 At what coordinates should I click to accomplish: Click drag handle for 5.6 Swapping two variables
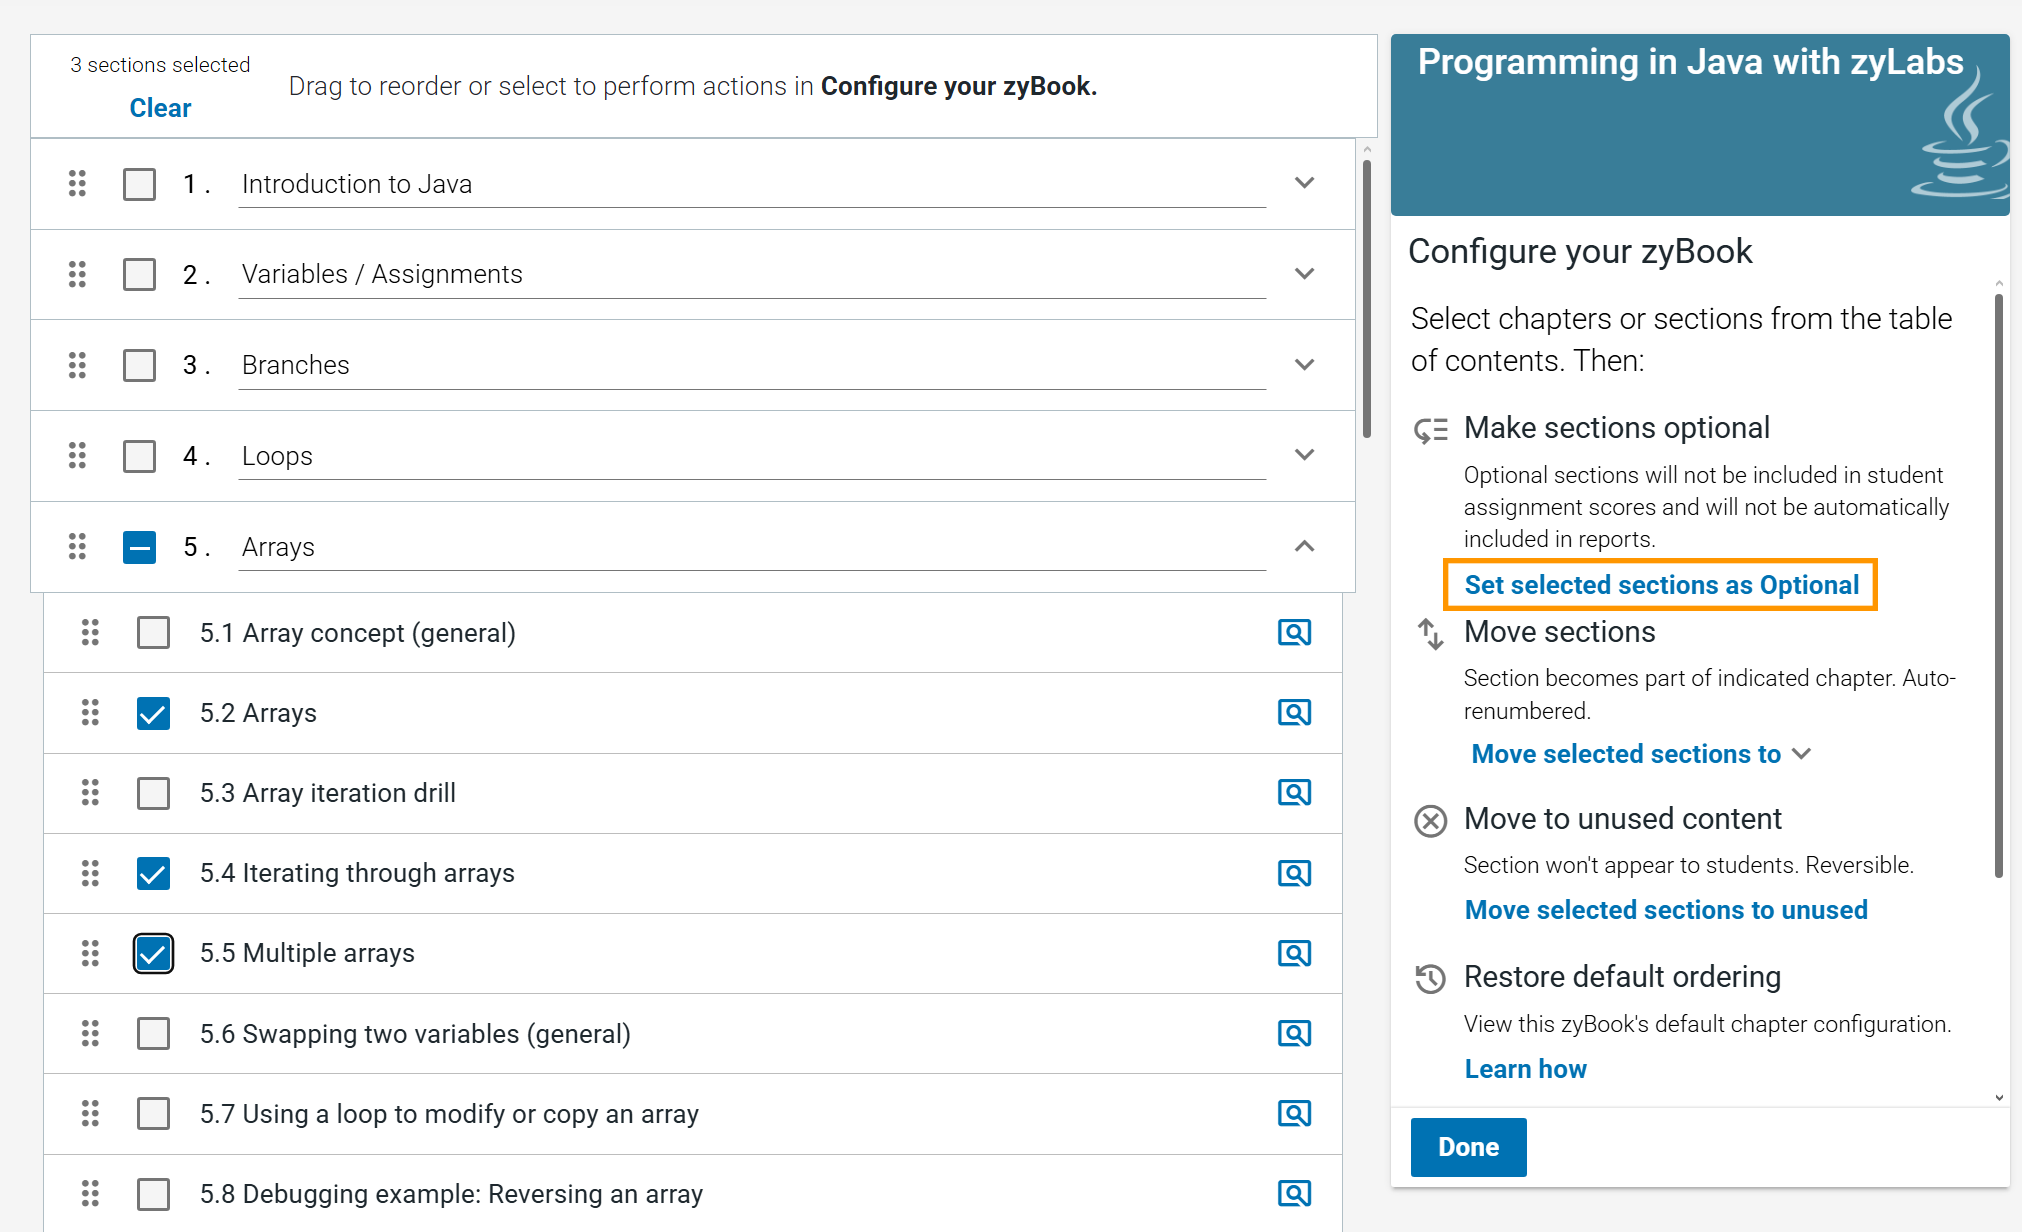(x=90, y=1033)
